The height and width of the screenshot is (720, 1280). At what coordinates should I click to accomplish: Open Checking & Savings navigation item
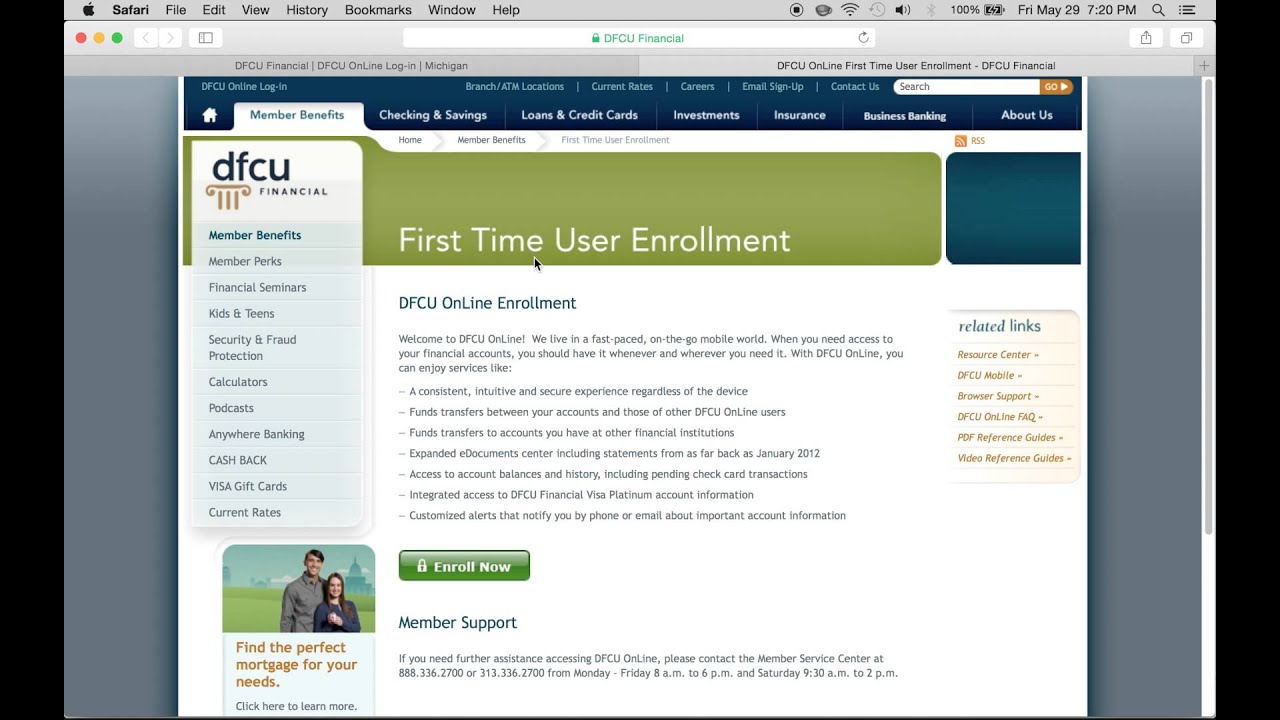433,115
